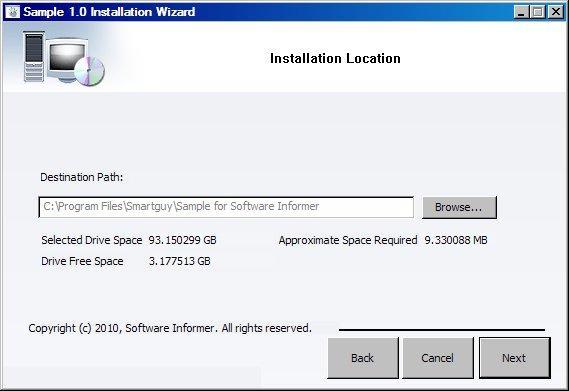
Task: Go to the Next step
Action: point(515,358)
